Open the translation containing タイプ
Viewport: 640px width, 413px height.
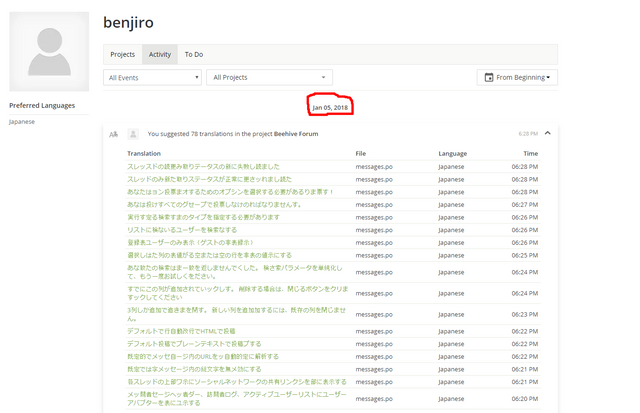click(x=203, y=217)
